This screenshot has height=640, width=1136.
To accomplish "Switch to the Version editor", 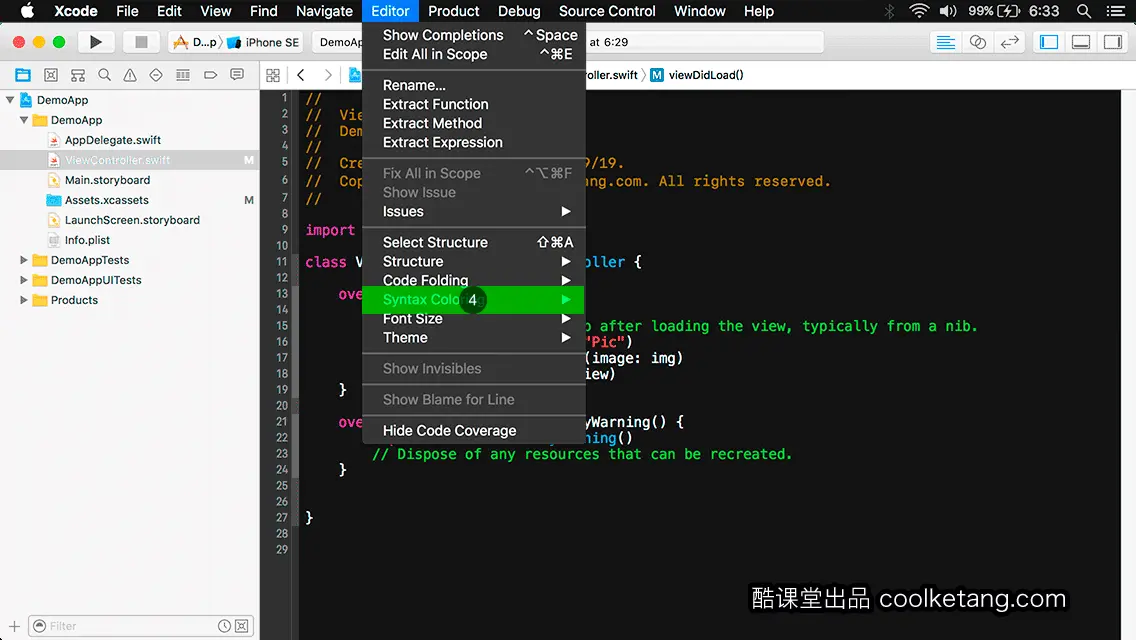I will pyautogui.click(x=1010, y=42).
